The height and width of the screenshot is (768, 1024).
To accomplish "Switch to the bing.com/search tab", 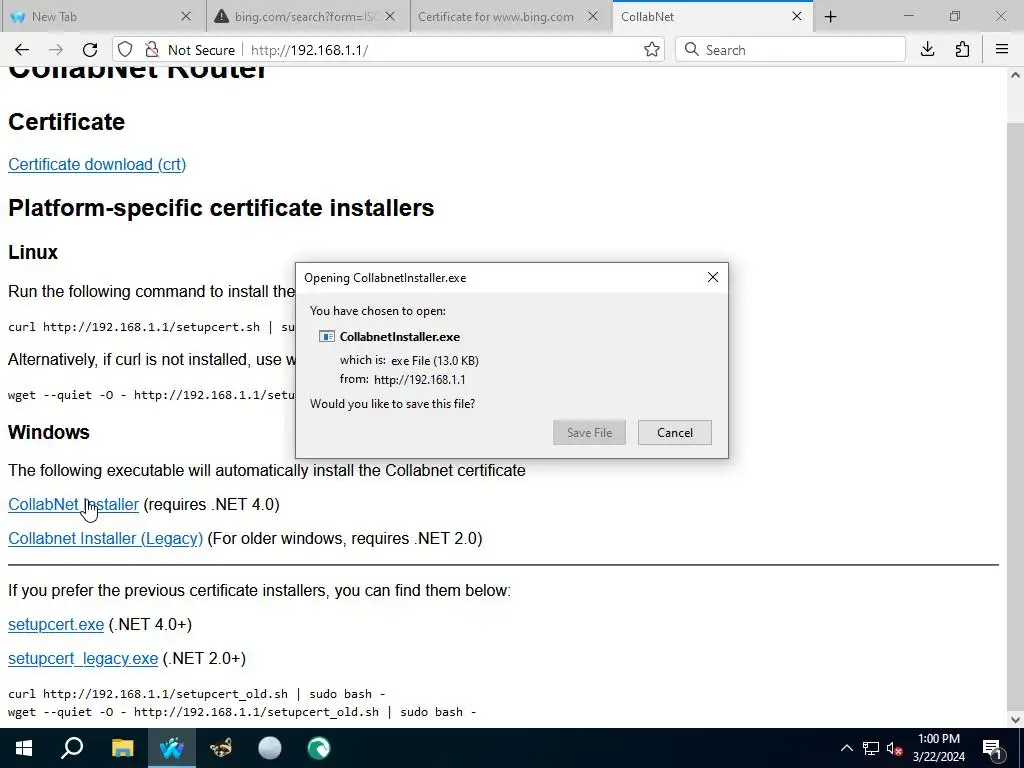I will 307,17.
